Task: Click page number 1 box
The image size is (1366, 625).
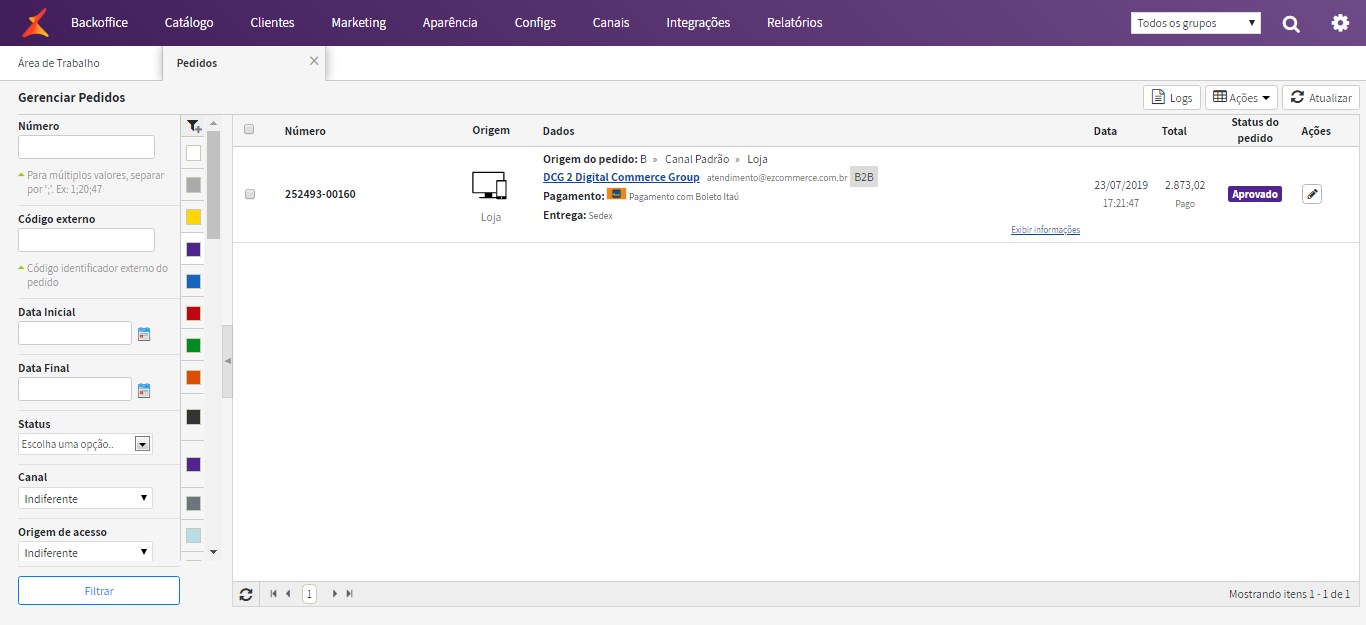Action: [x=309, y=594]
